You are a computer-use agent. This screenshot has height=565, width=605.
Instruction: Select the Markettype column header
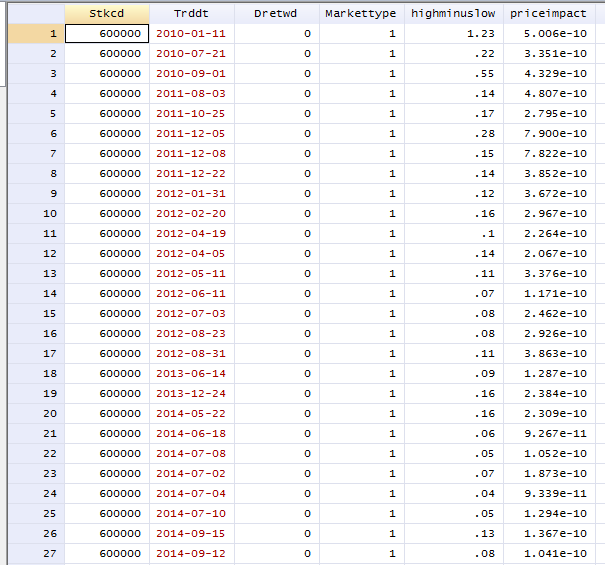(362, 14)
